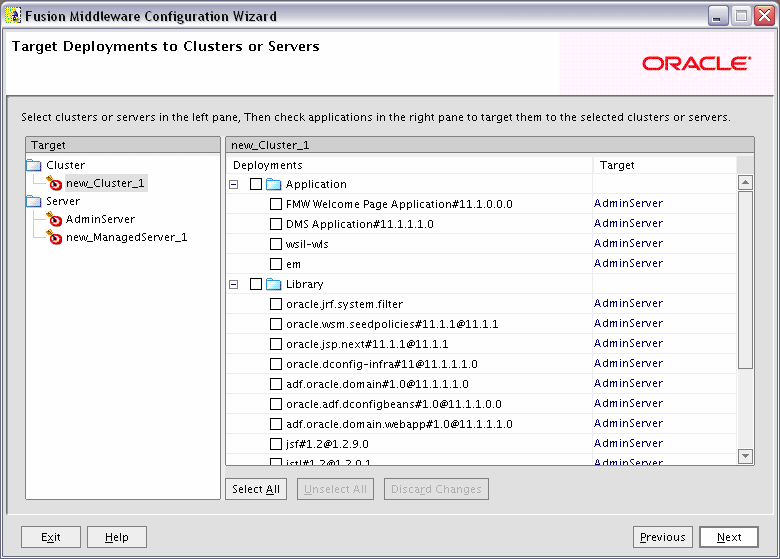Click the Deployments column header
780x559 pixels.
409,165
